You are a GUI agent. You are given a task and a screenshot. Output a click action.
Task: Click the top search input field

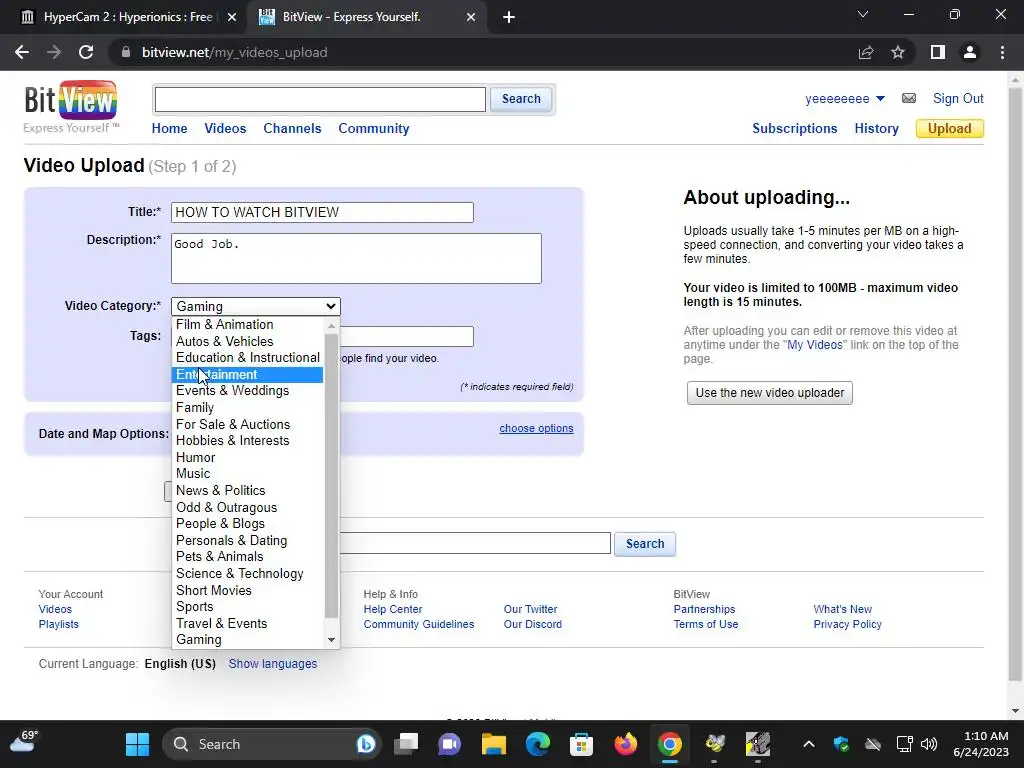point(320,100)
